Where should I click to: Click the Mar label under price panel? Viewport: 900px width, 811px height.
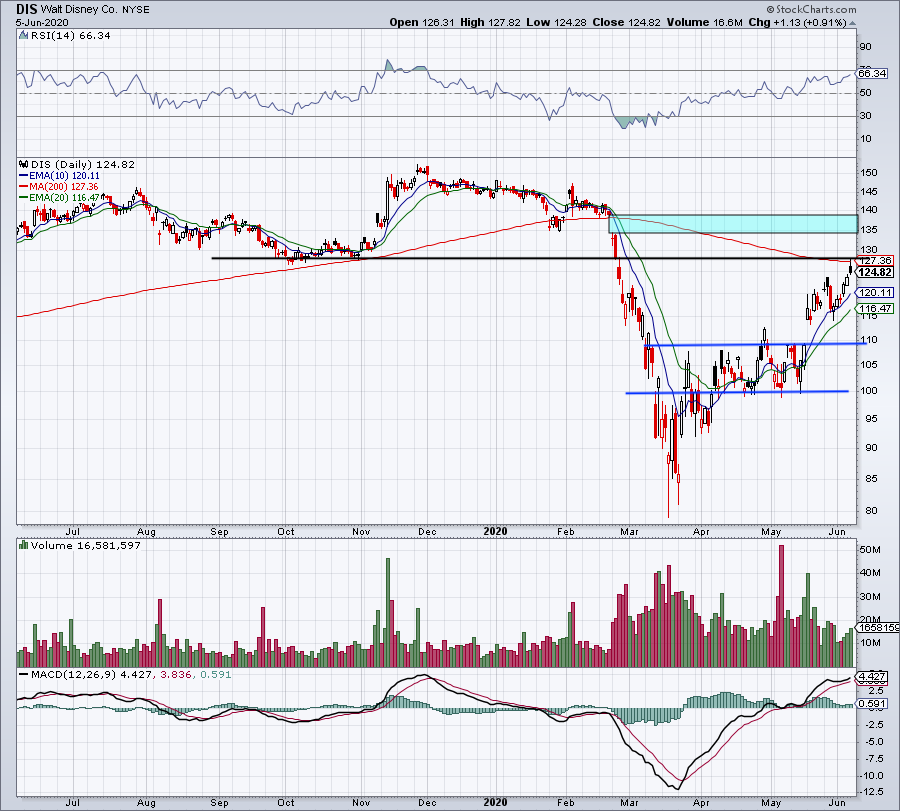pos(629,532)
